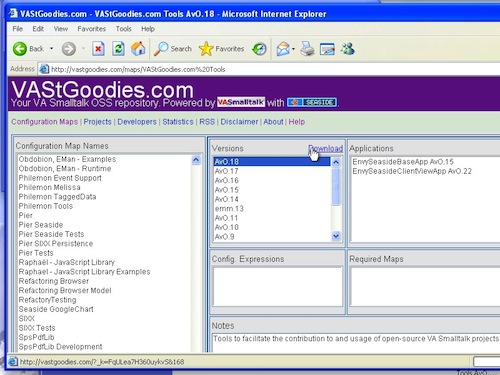This screenshot has width=500, height=375.
Task: Open the Tools menu
Action: click(123, 29)
